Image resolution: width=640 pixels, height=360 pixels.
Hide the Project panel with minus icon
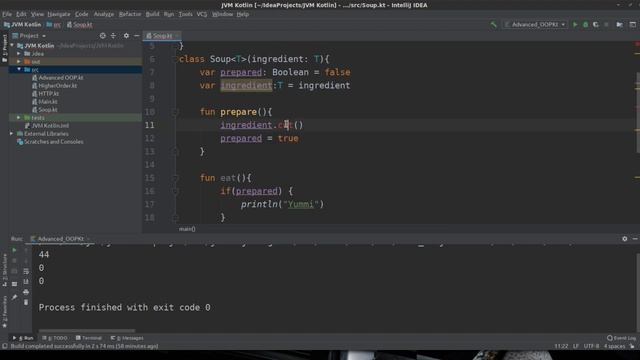[137, 36]
